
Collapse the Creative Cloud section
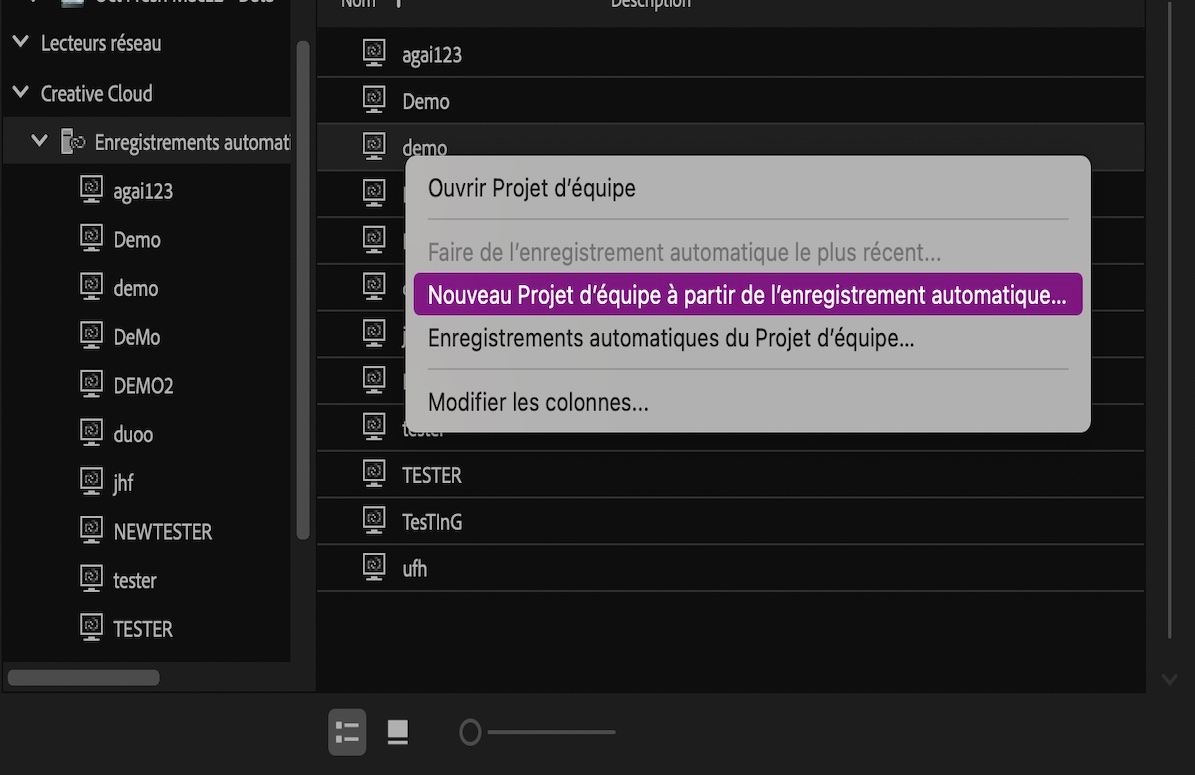(19, 93)
